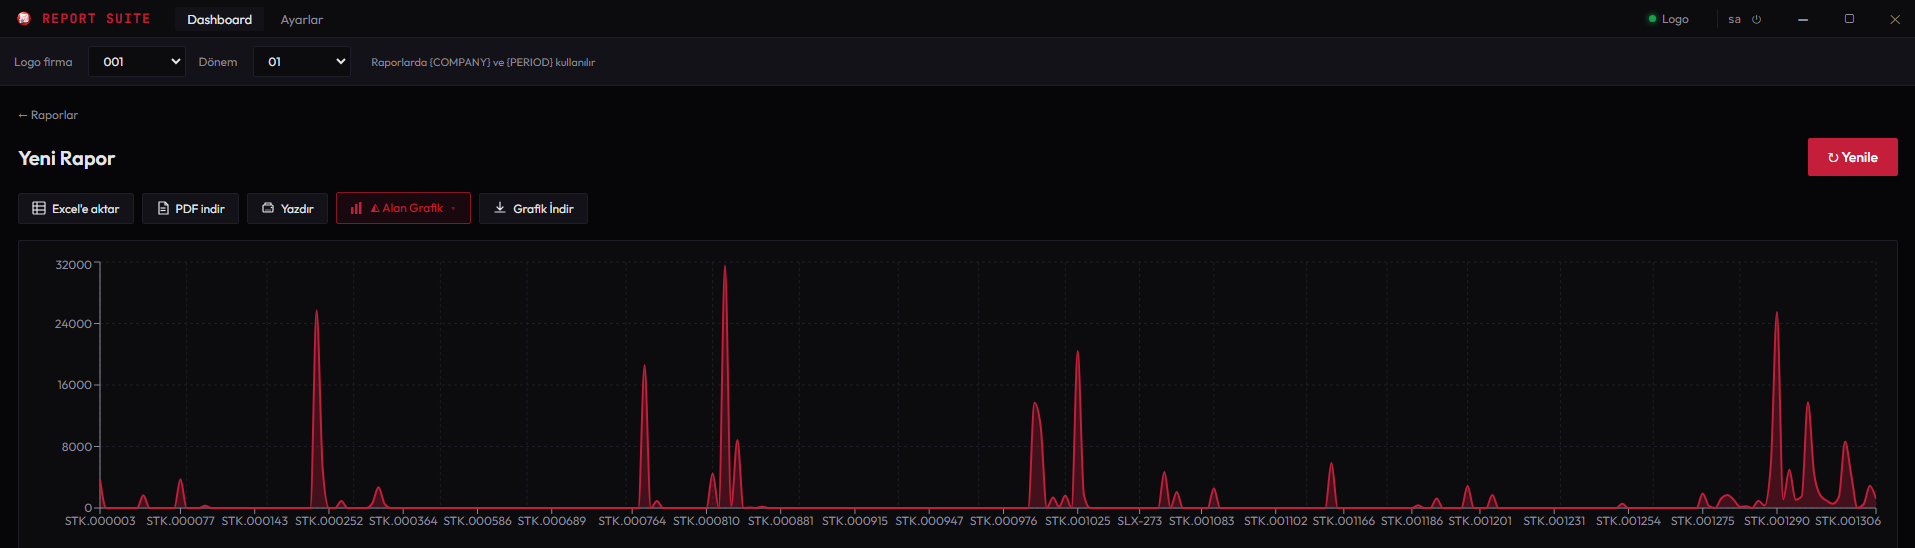Click the document icon on PDF indir
The width and height of the screenshot is (1915, 548).
(163, 208)
